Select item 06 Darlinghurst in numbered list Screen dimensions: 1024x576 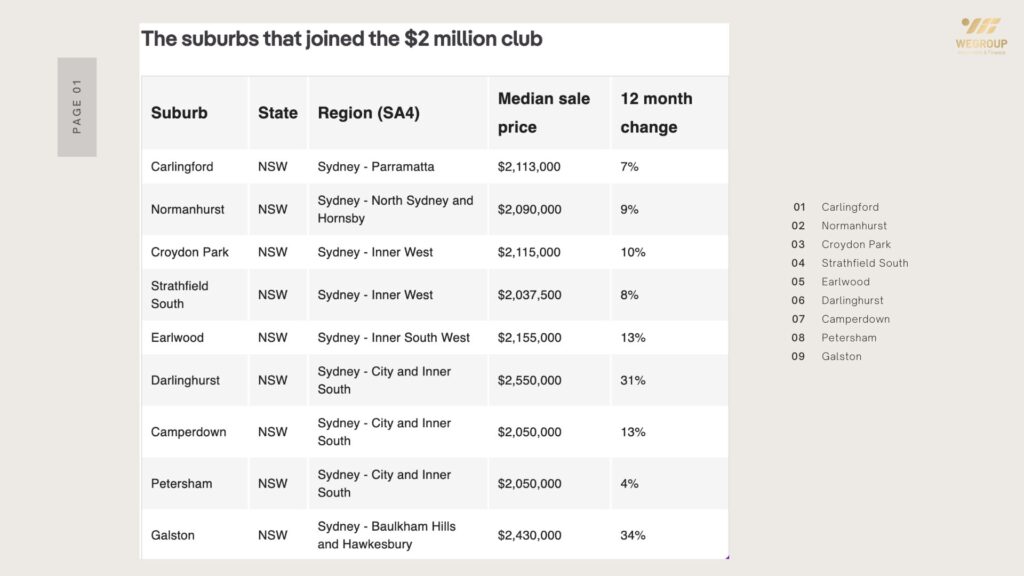[852, 300]
